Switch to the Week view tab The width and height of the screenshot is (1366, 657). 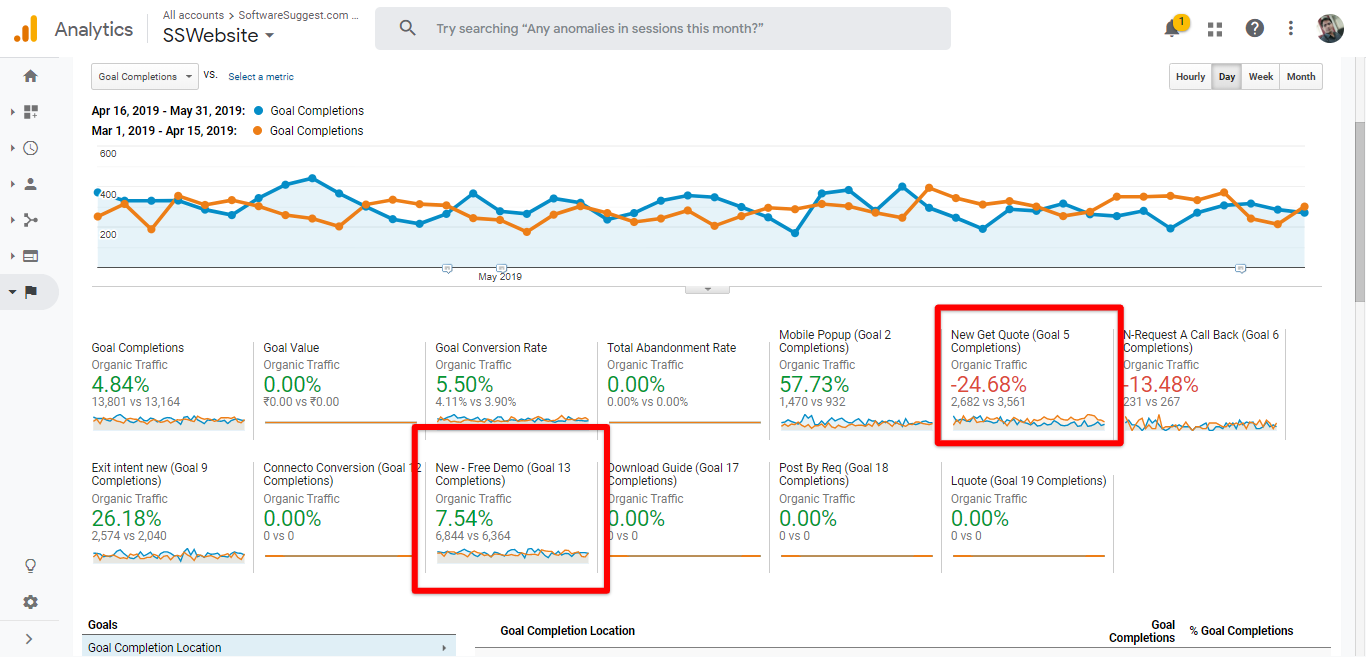pyautogui.click(x=1260, y=76)
